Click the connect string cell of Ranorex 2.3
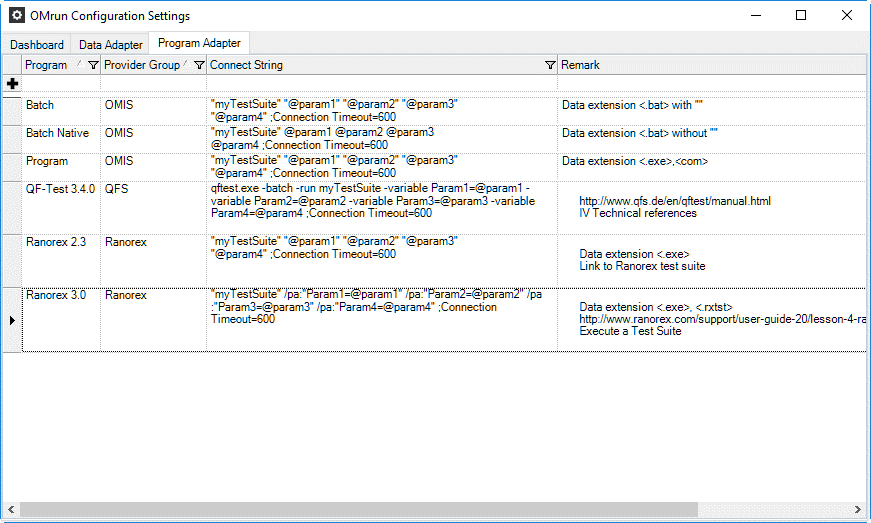Viewport: 871px width, 523px height. point(382,260)
